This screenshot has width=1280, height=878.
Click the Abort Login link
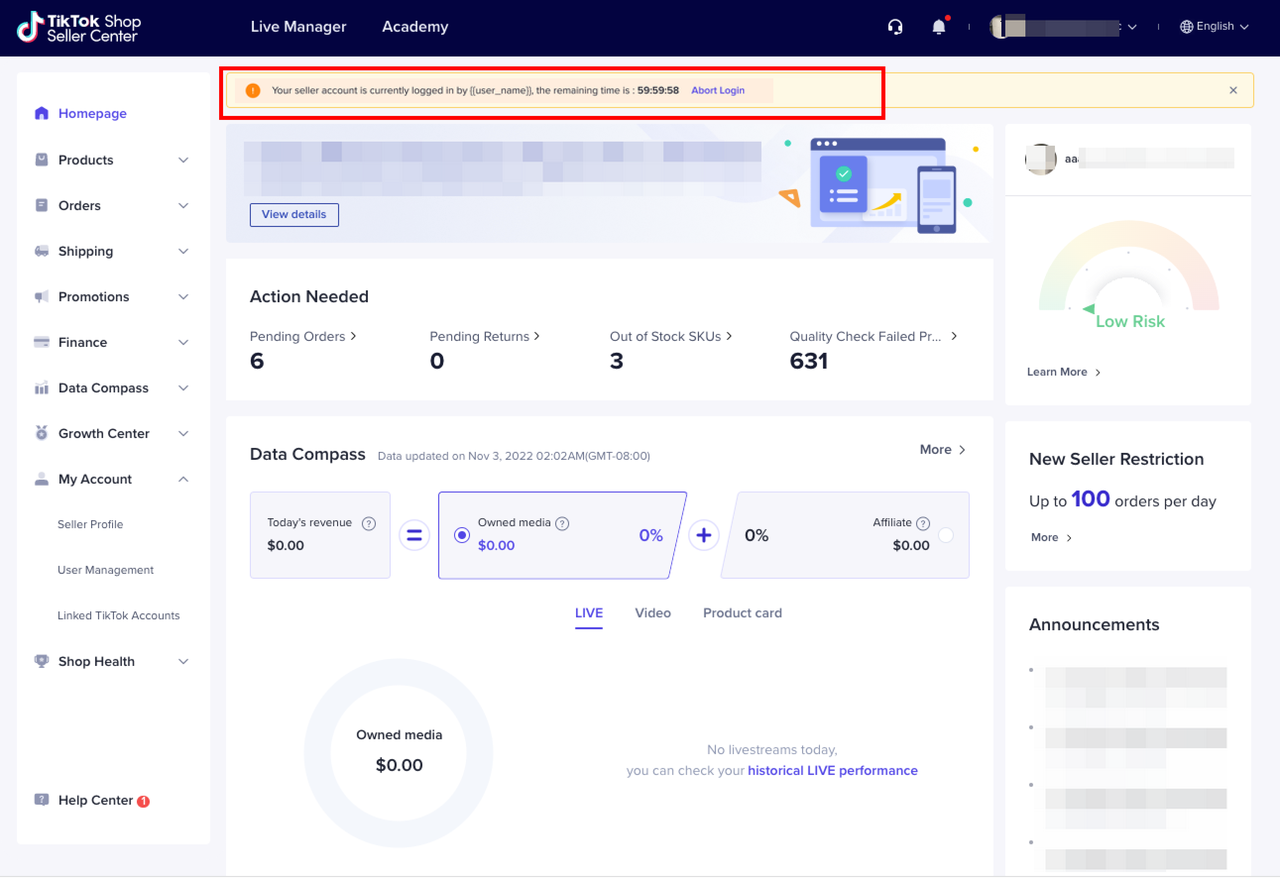[718, 90]
